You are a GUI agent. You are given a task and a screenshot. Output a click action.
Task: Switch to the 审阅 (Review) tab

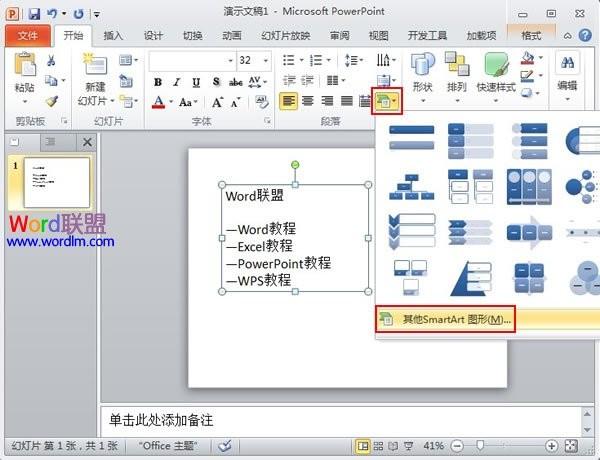(x=340, y=36)
